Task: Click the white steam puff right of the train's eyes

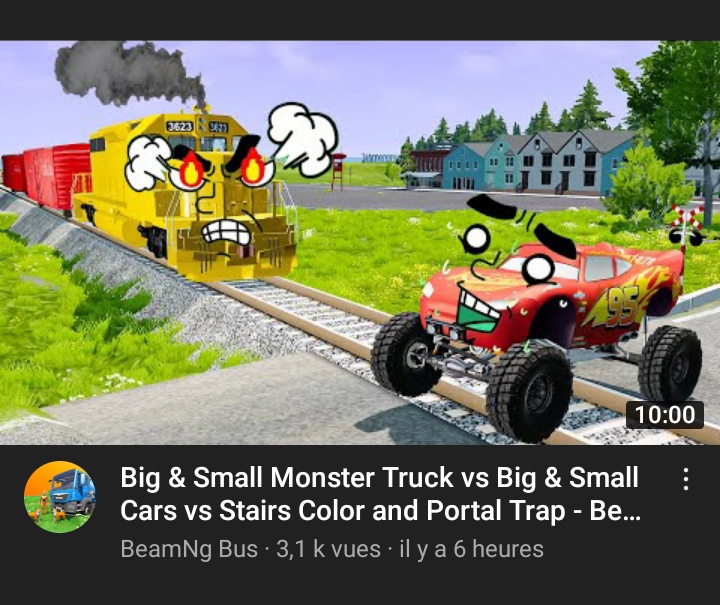Action: (x=302, y=139)
